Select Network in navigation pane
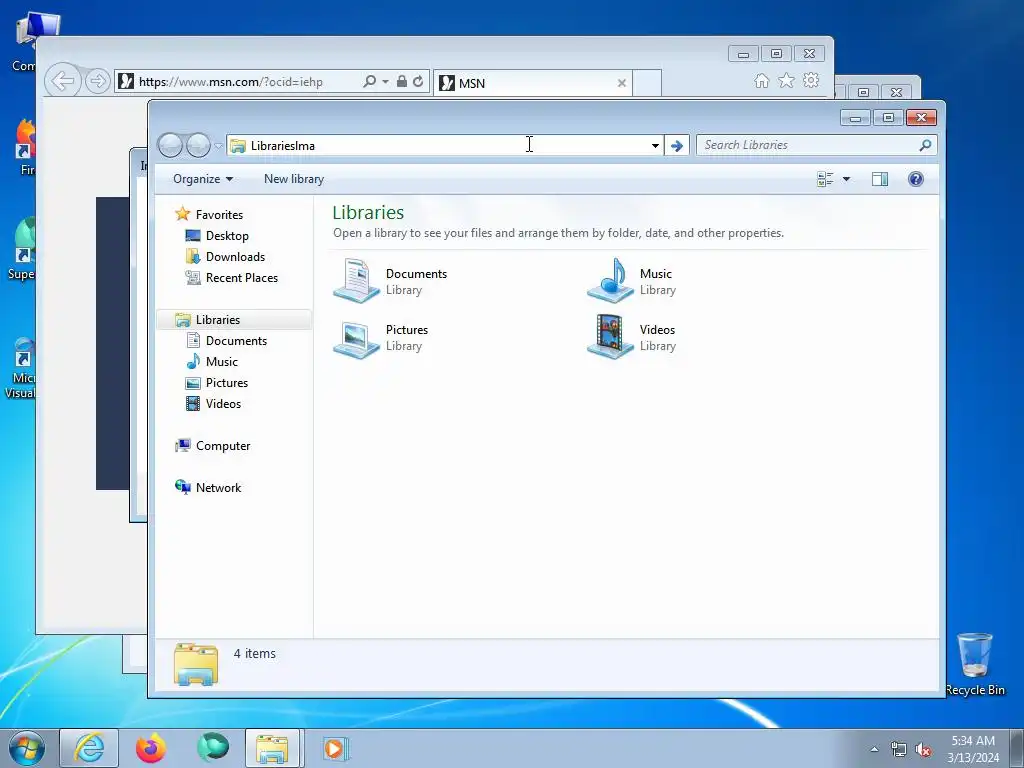The width and height of the screenshot is (1024, 768). pos(219,488)
